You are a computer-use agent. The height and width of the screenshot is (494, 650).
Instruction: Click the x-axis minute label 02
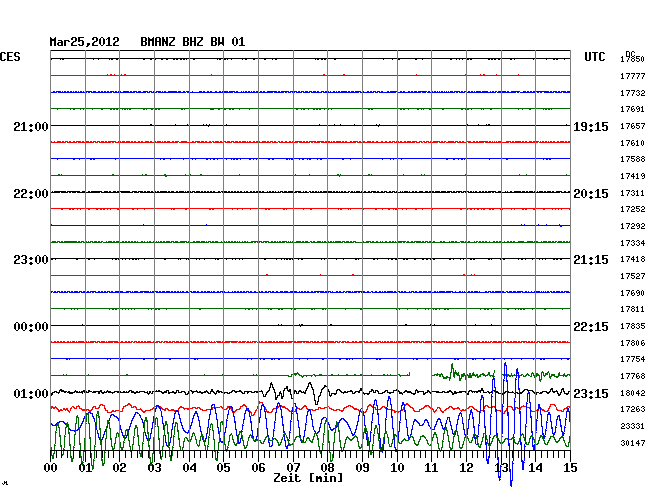[x=120, y=468]
